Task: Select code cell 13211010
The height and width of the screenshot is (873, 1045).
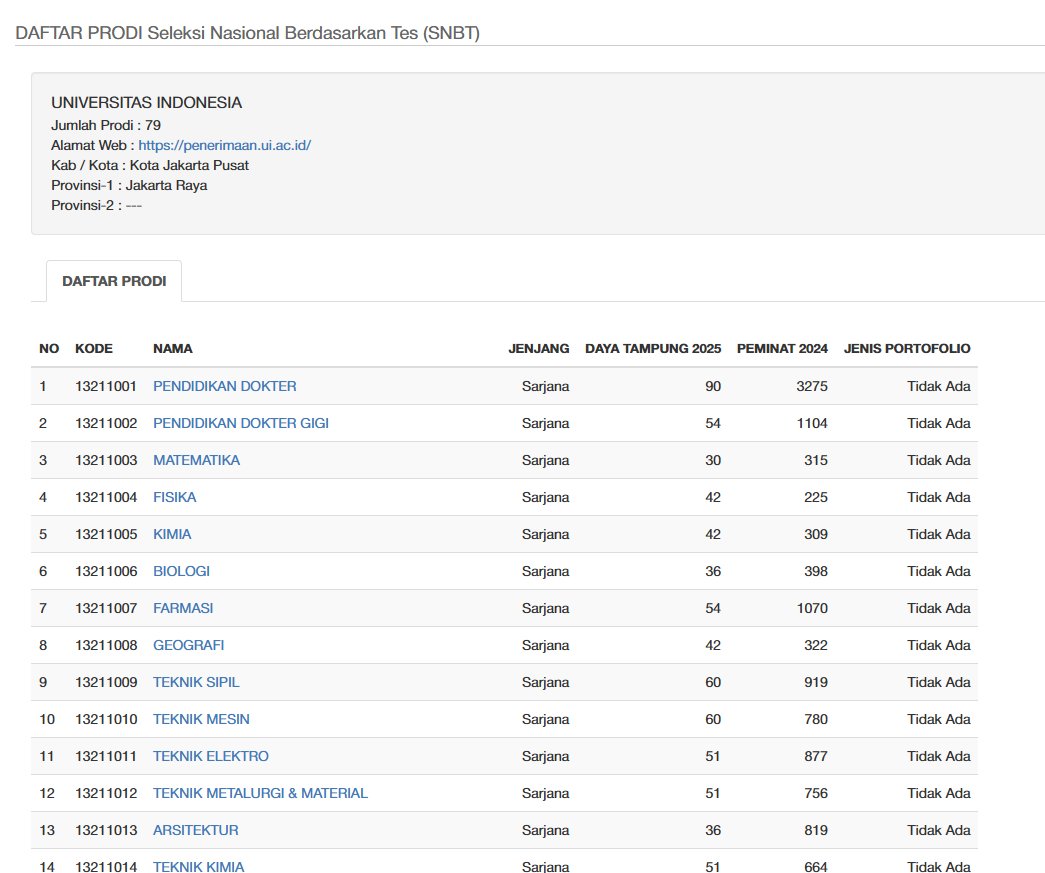Action: click(106, 719)
